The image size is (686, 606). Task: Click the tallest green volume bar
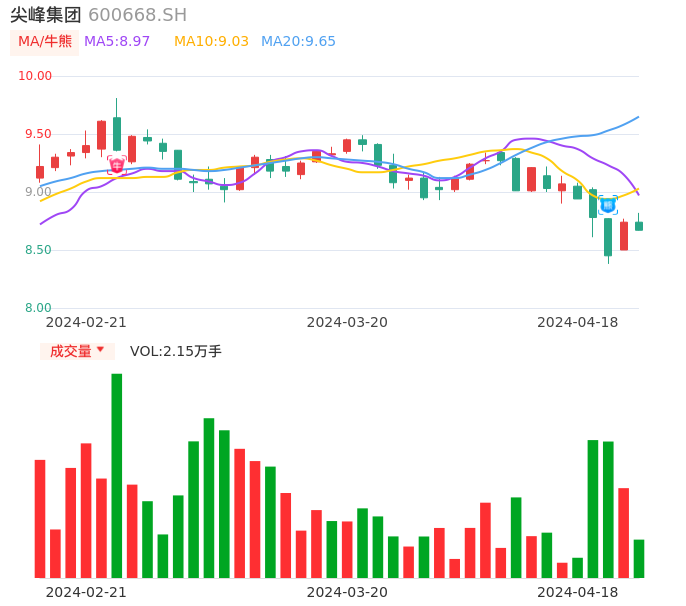pyautogui.click(x=117, y=476)
